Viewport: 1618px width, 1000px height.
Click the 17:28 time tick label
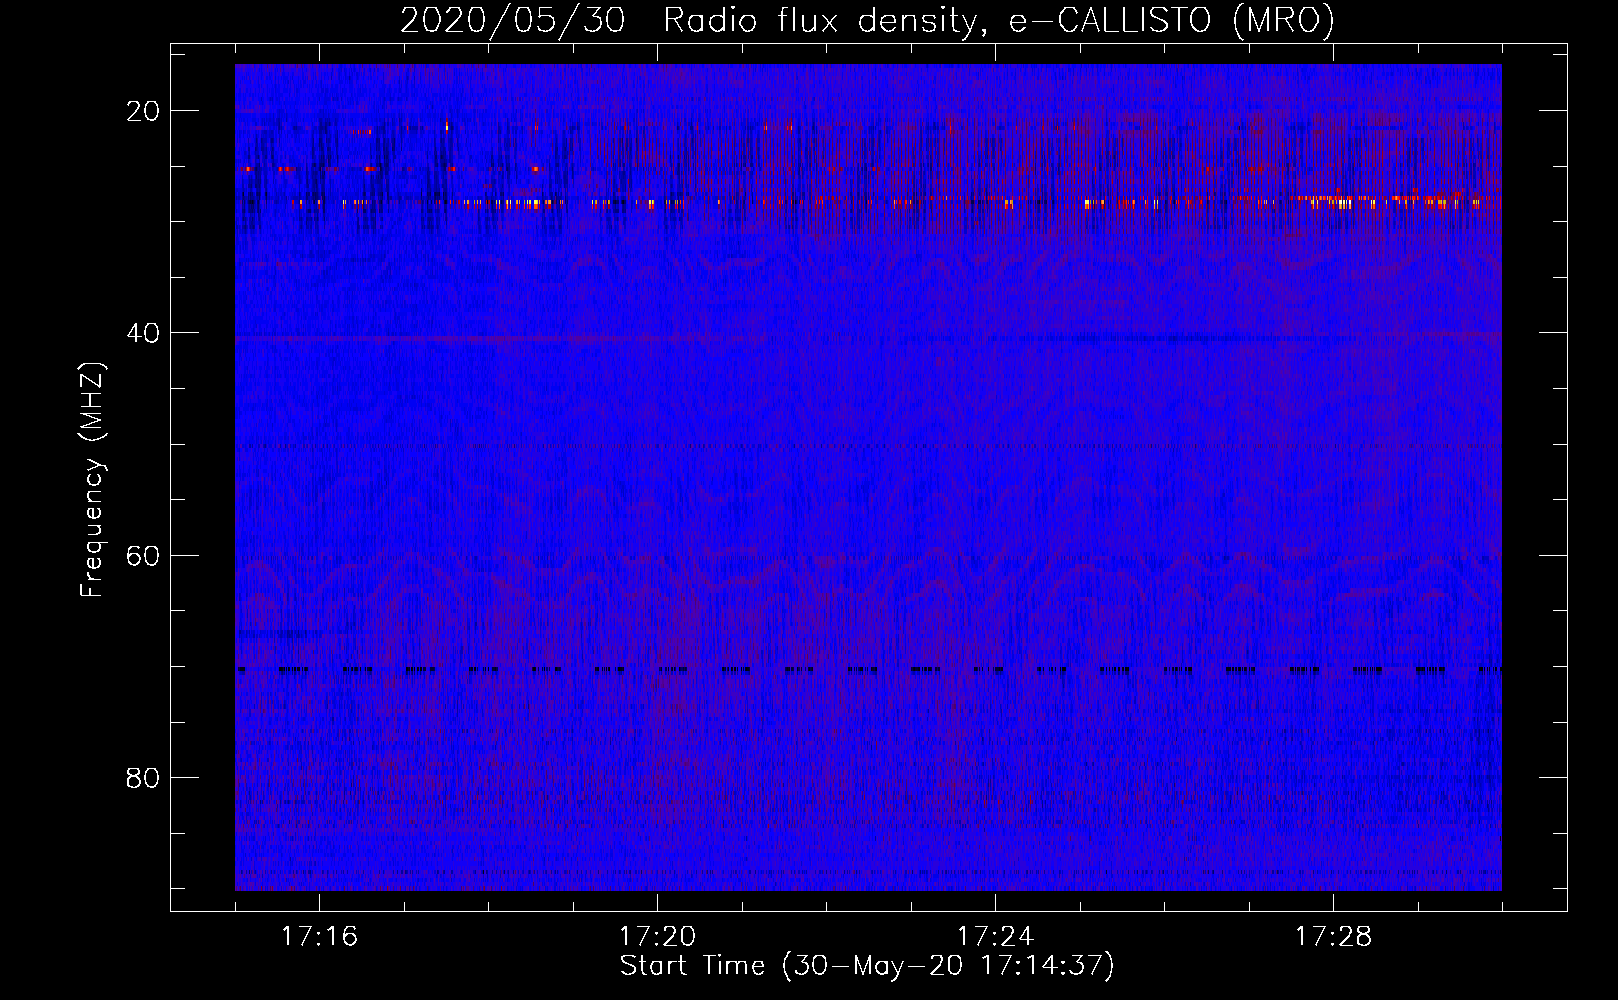pos(1333,937)
